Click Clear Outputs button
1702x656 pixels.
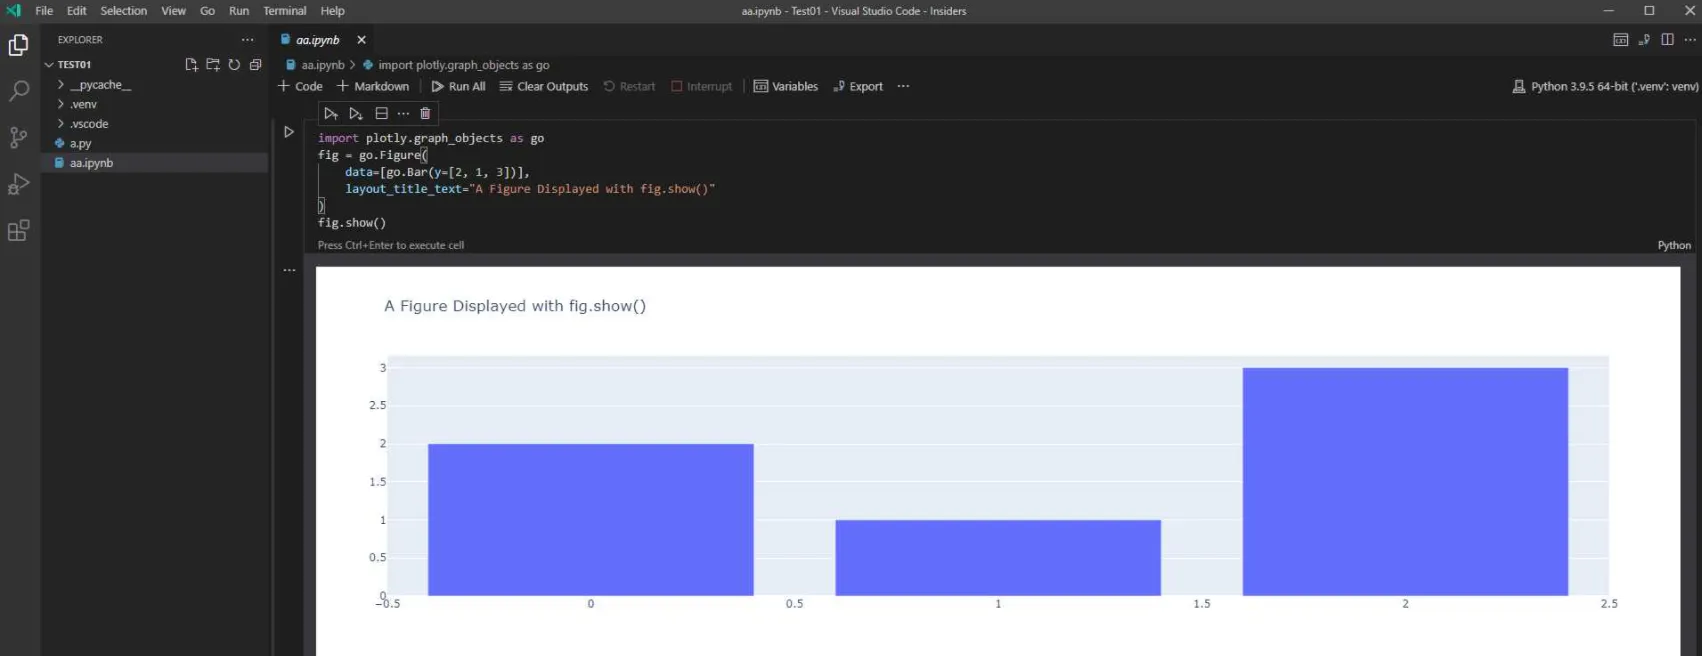[543, 86]
